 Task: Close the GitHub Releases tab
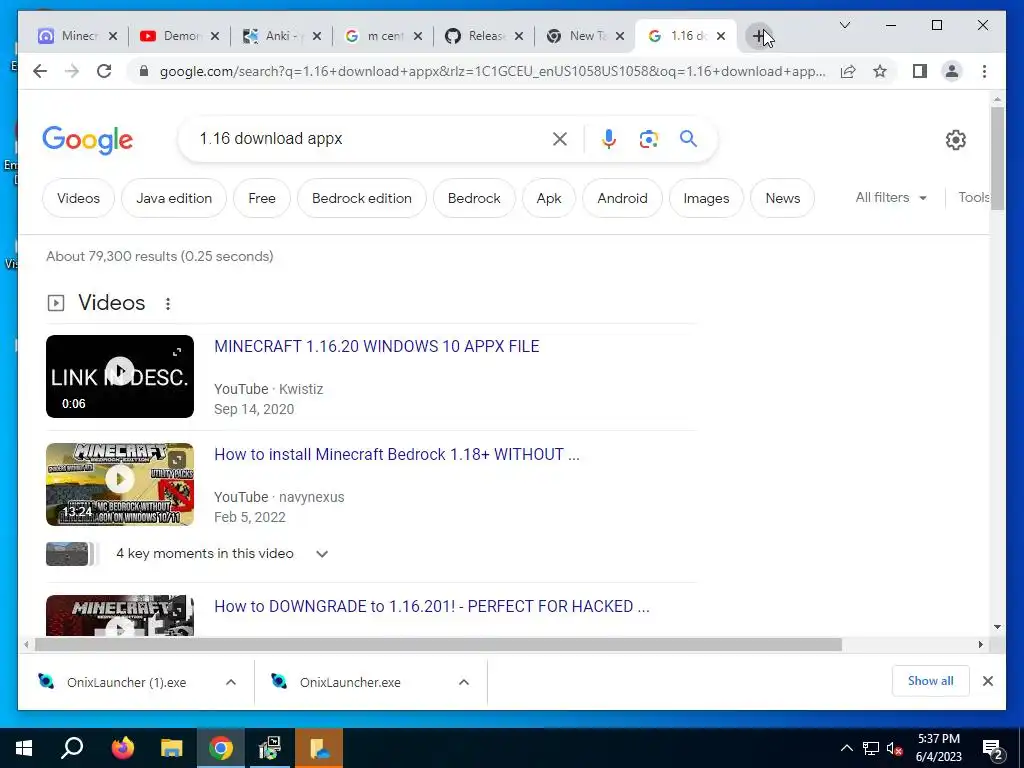[519, 36]
